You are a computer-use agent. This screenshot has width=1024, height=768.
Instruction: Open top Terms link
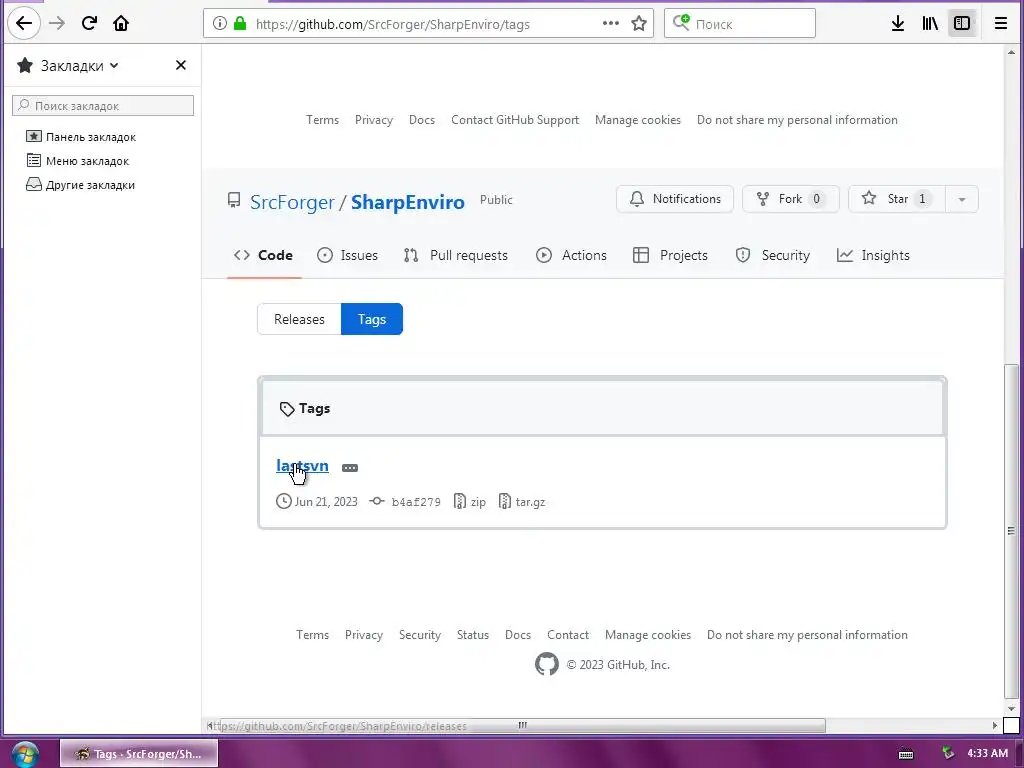click(x=323, y=120)
